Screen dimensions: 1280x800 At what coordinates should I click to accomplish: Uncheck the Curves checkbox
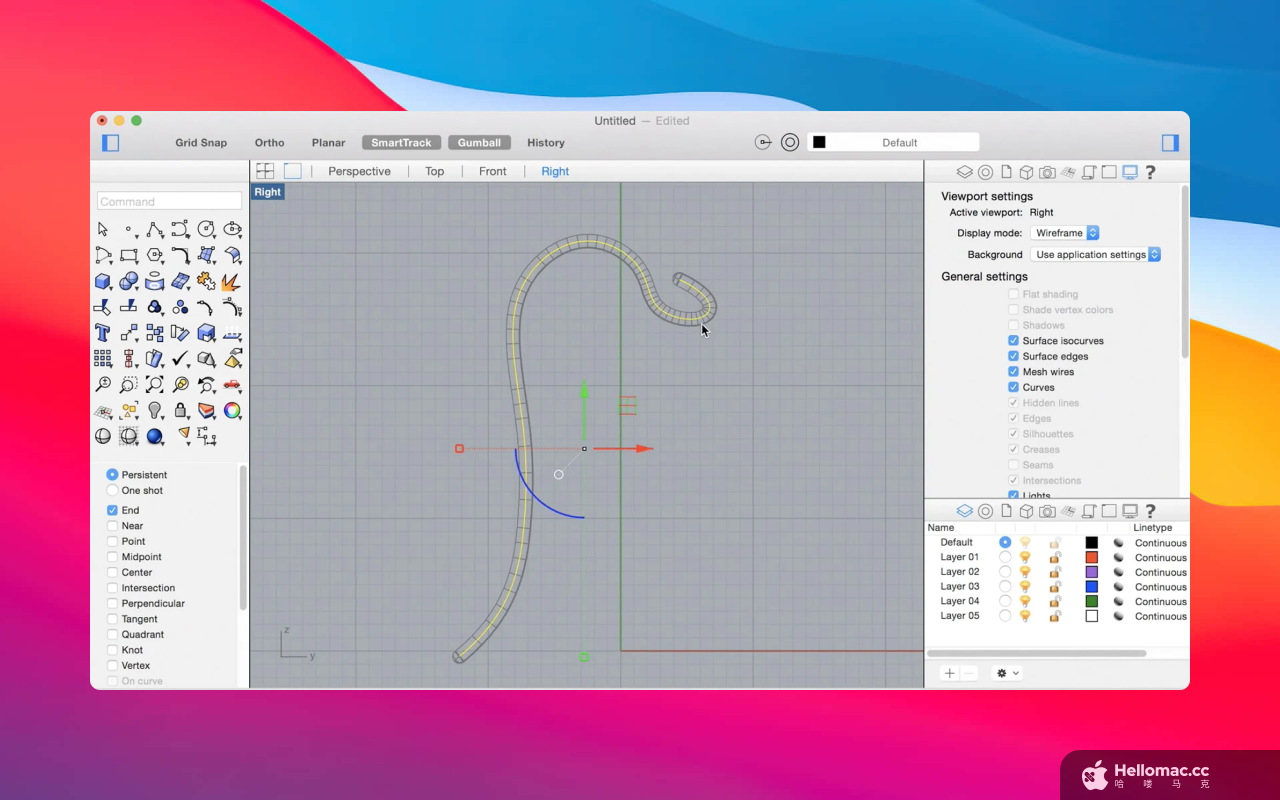pyautogui.click(x=1013, y=387)
